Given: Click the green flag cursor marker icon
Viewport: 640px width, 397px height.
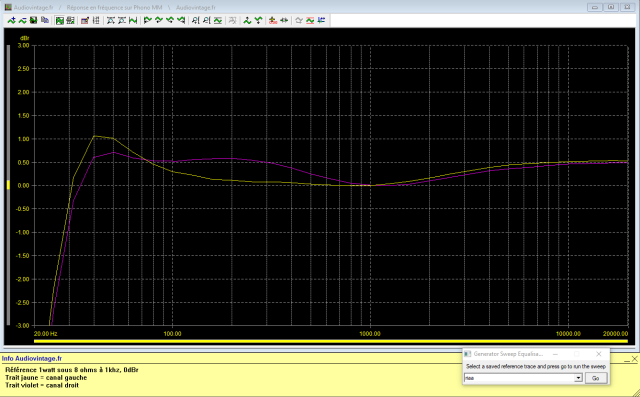Looking at the screenshot, I should pyautogui.click(x=147, y=20).
